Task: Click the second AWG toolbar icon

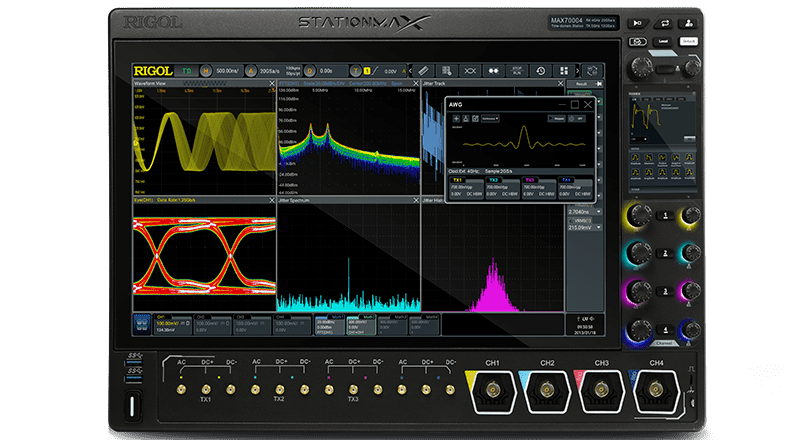Action: pos(465,119)
